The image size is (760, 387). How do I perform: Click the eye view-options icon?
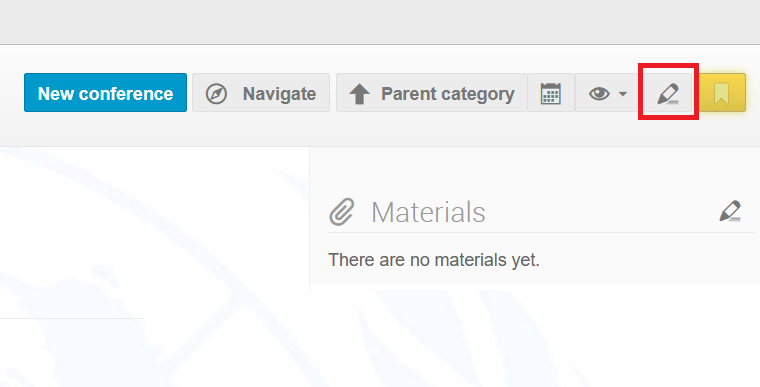[599, 93]
